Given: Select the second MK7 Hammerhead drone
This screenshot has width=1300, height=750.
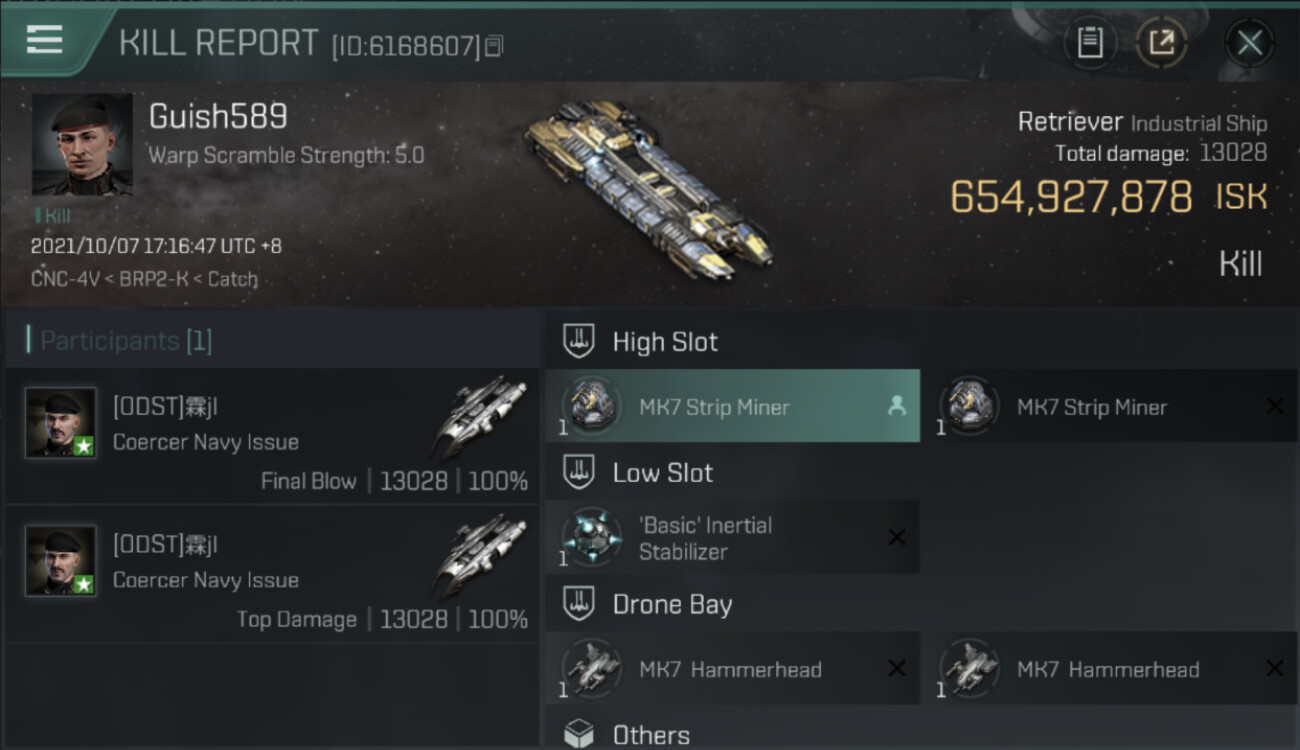Looking at the screenshot, I should pyautogui.click(x=1110, y=669).
